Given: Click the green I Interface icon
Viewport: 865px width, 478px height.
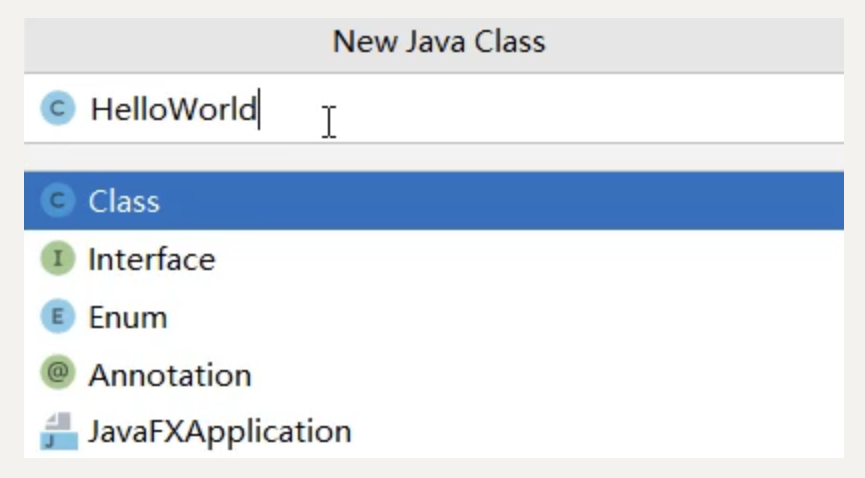Looking at the screenshot, I should click(58, 258).
